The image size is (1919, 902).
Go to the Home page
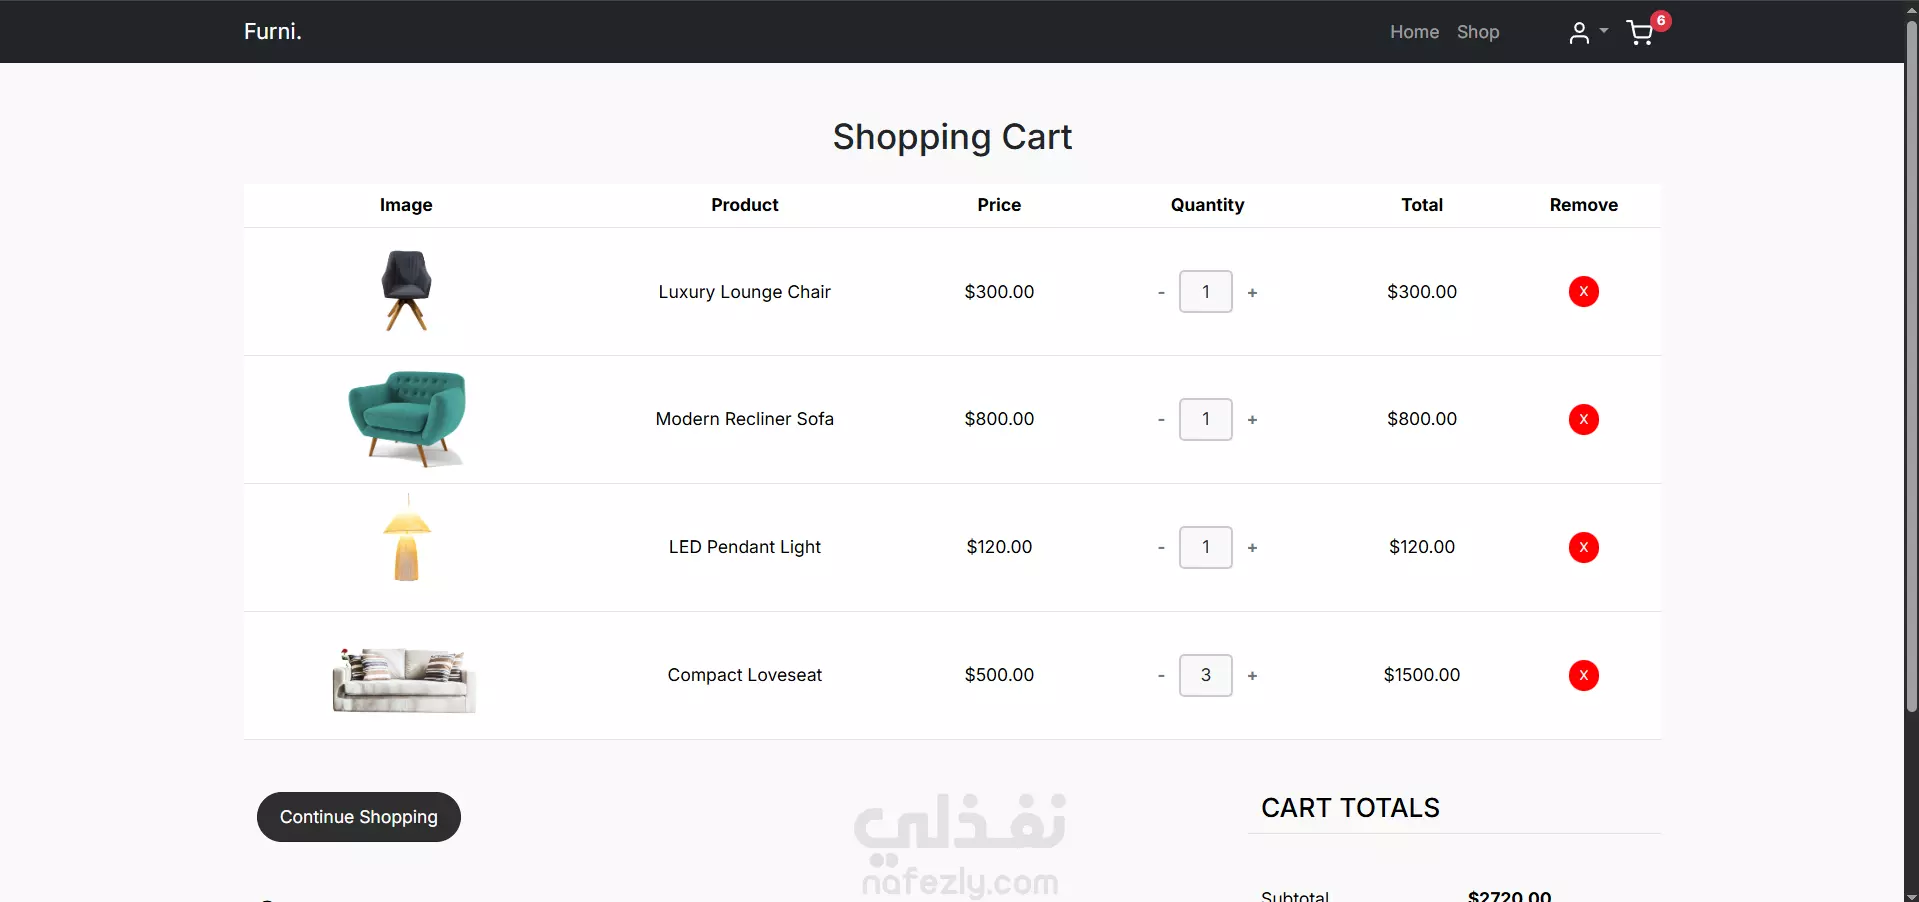[1414, 32]
